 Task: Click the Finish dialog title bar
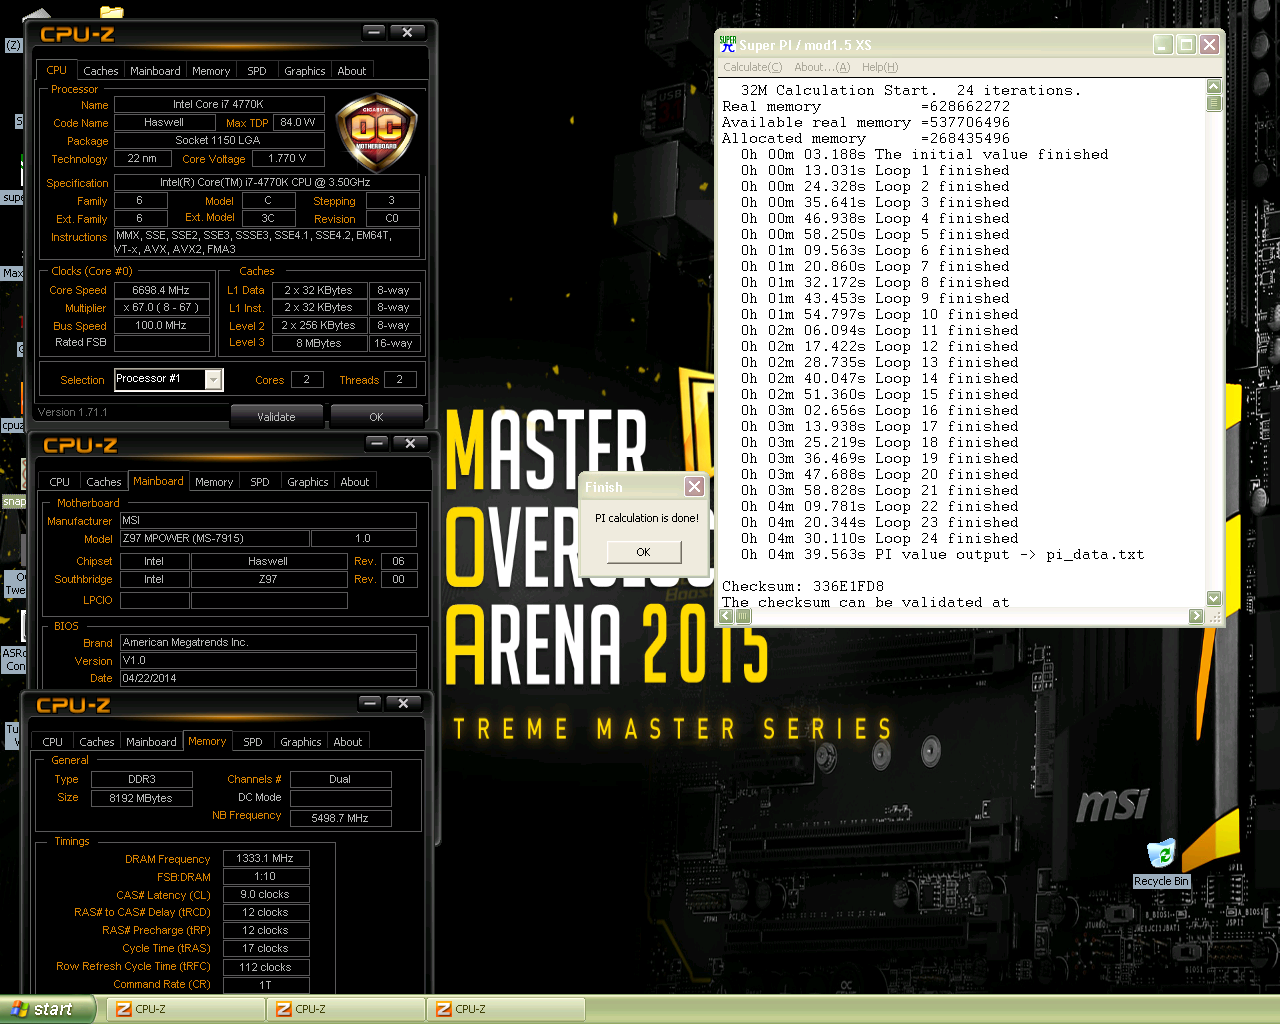632,487
